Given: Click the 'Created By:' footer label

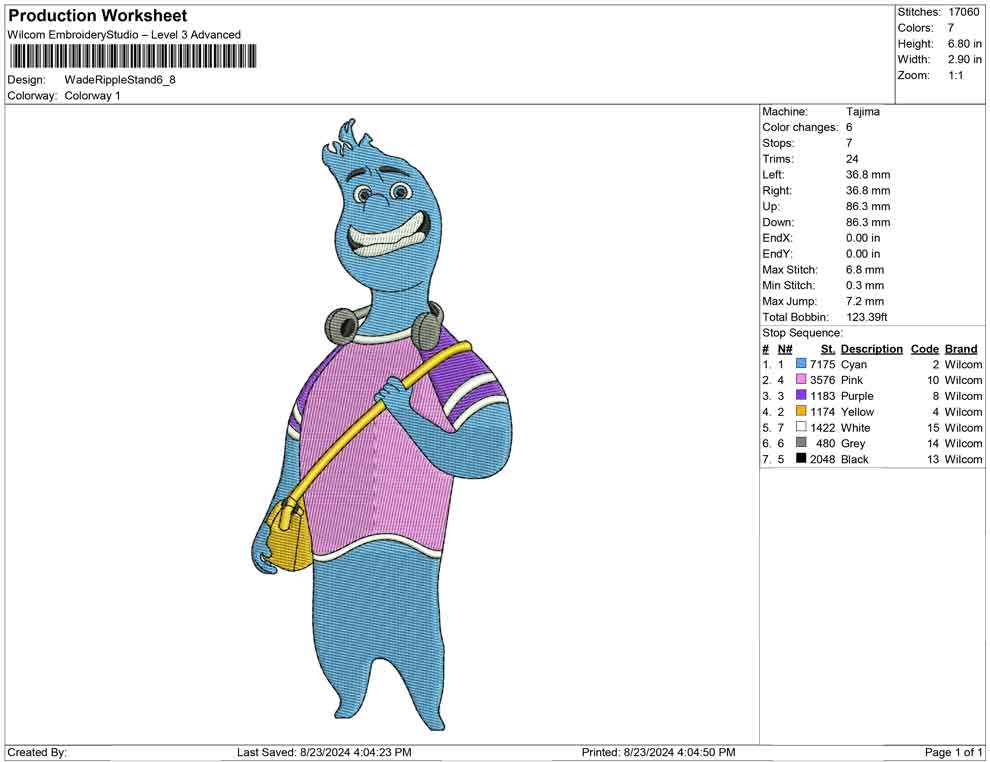Looking at the screenshot, I should pos(37,752).
